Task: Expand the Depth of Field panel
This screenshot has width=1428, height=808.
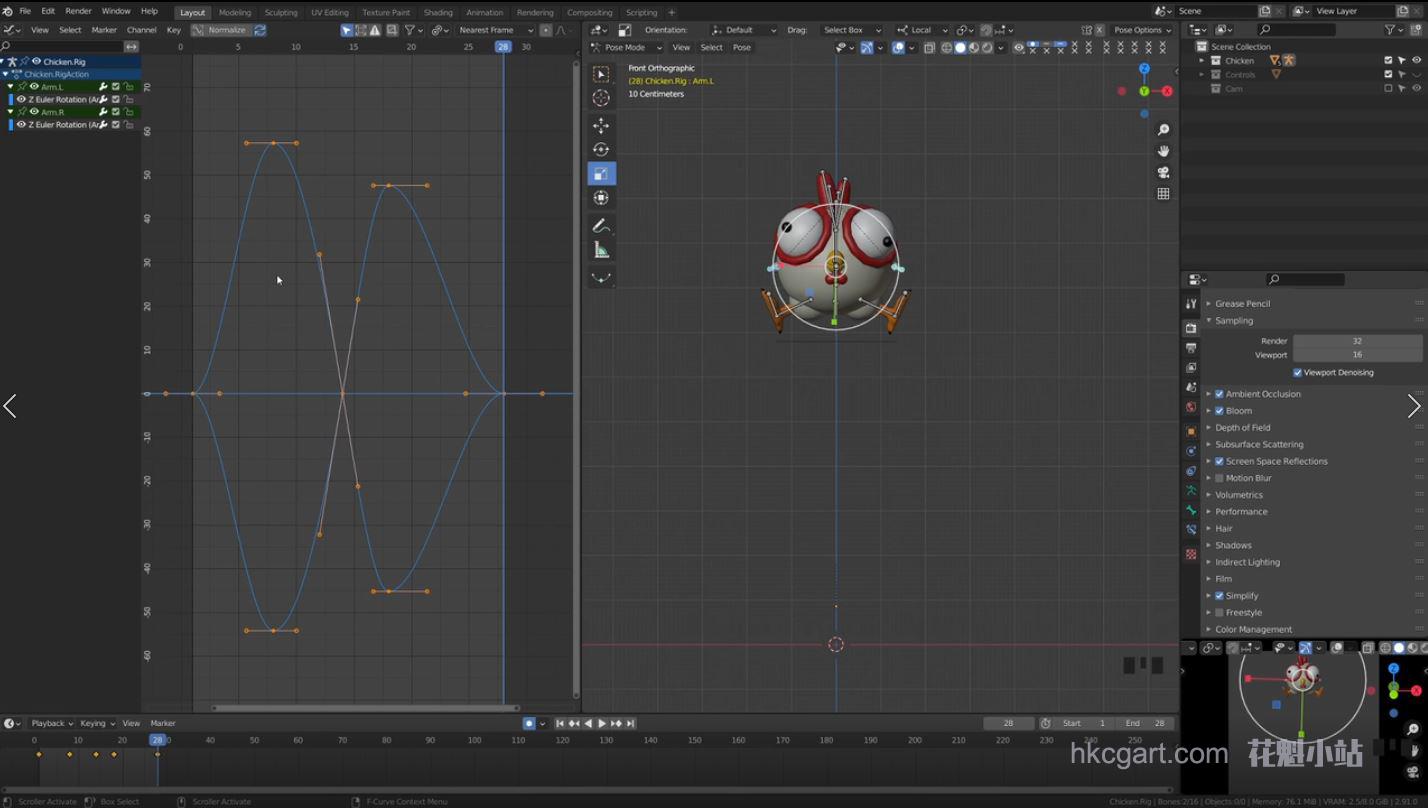Action: [x=1243, y=427]
